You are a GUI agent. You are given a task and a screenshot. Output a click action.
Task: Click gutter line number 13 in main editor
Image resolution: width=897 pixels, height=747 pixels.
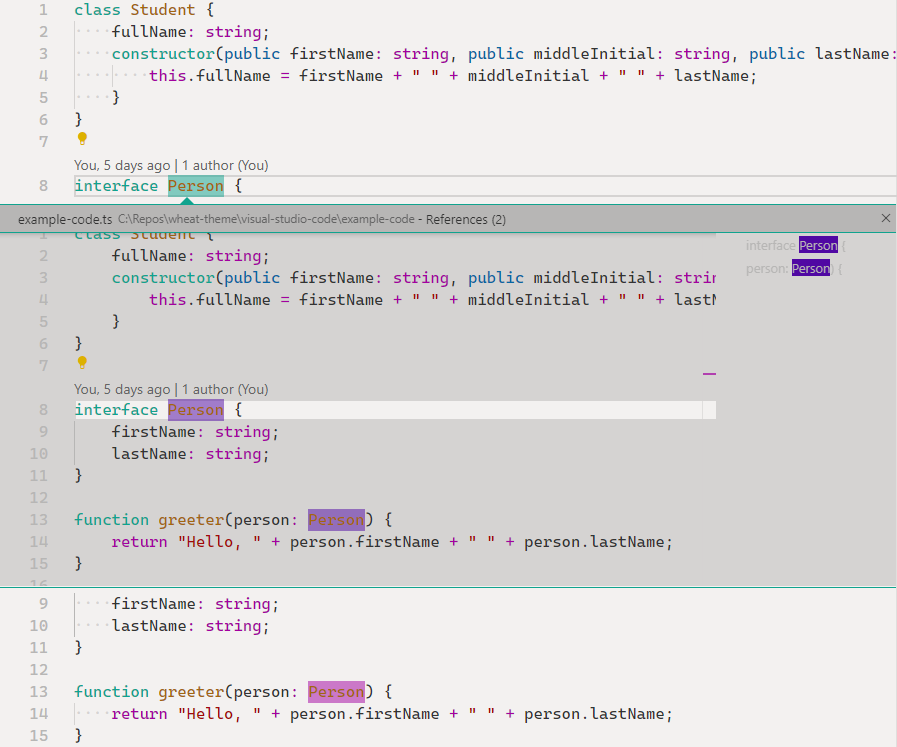39,692
